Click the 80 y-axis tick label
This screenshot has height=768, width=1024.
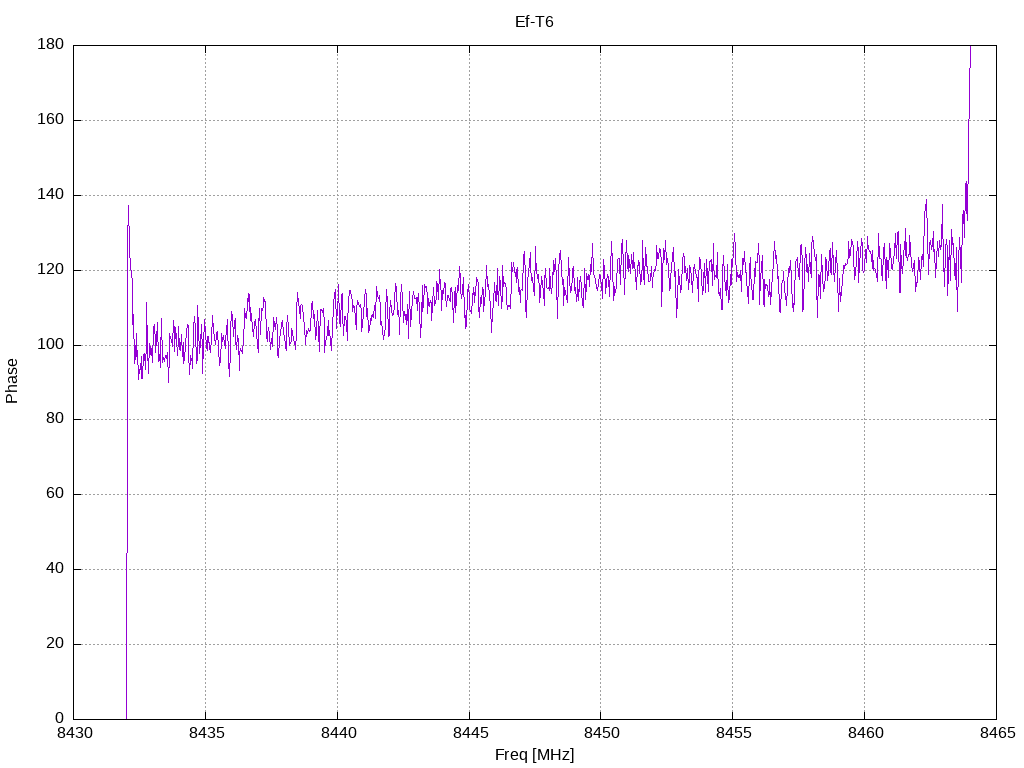55,419
